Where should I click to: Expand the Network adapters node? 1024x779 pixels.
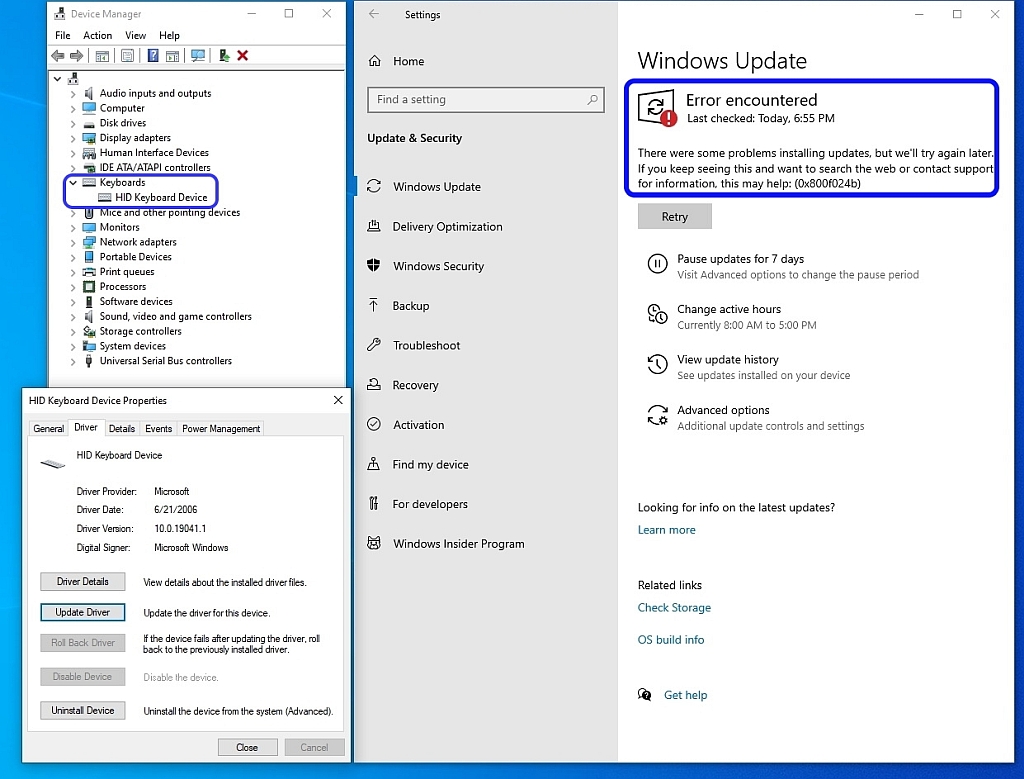[x=73, y=242]
